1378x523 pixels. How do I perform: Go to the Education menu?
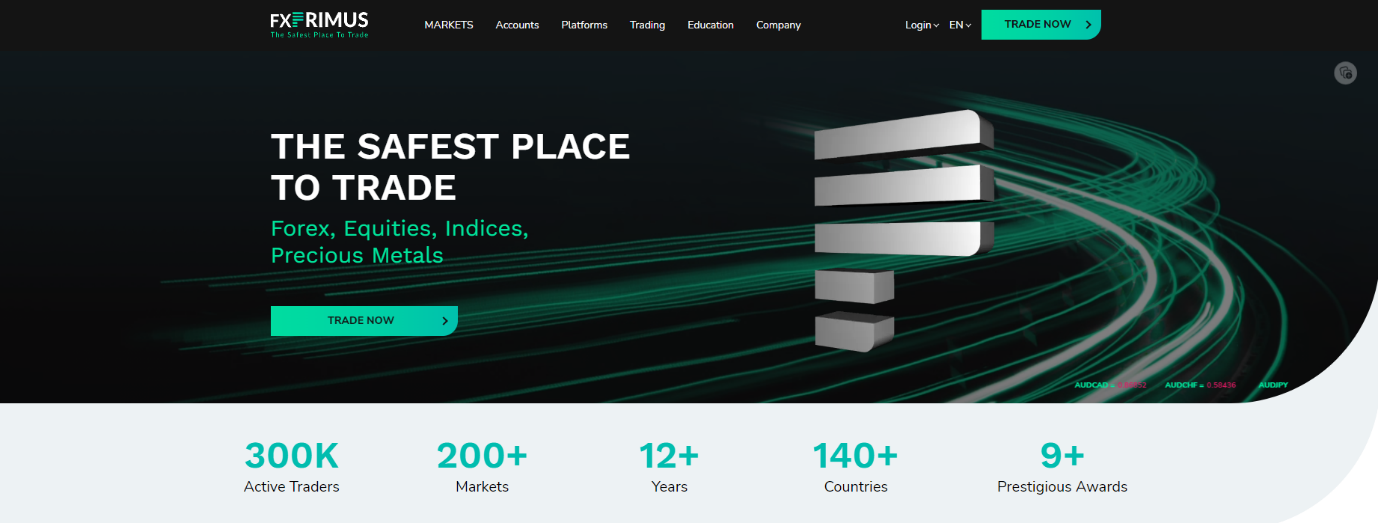710,25
